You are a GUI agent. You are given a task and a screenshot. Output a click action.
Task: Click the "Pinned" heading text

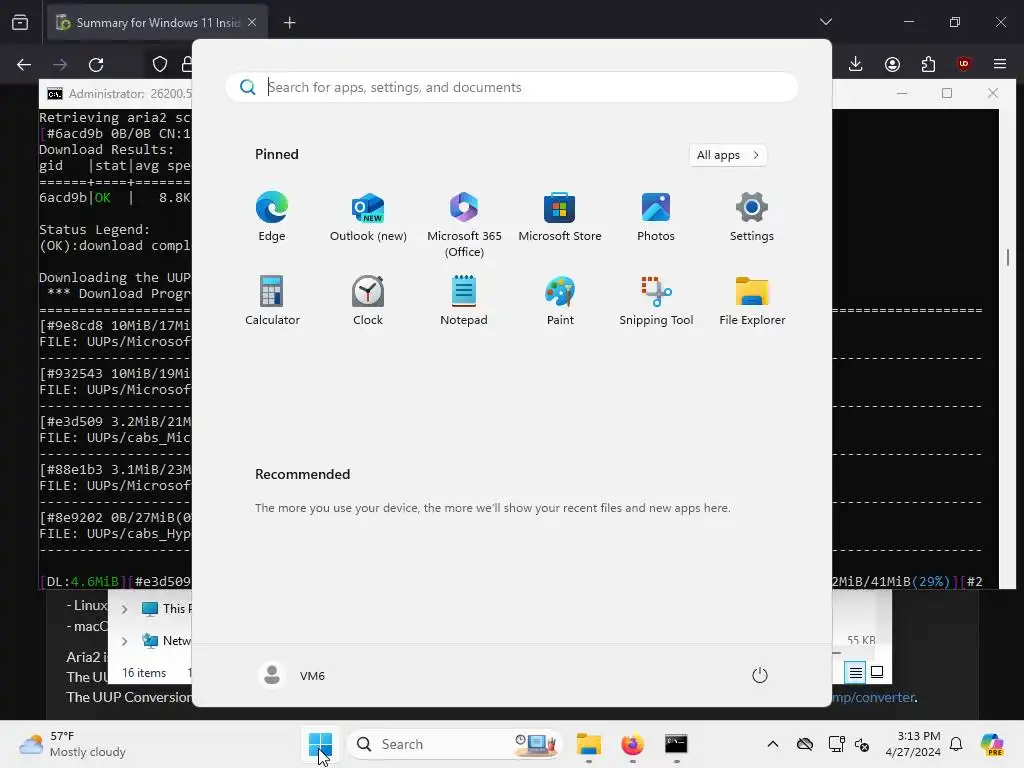point(277,154)
